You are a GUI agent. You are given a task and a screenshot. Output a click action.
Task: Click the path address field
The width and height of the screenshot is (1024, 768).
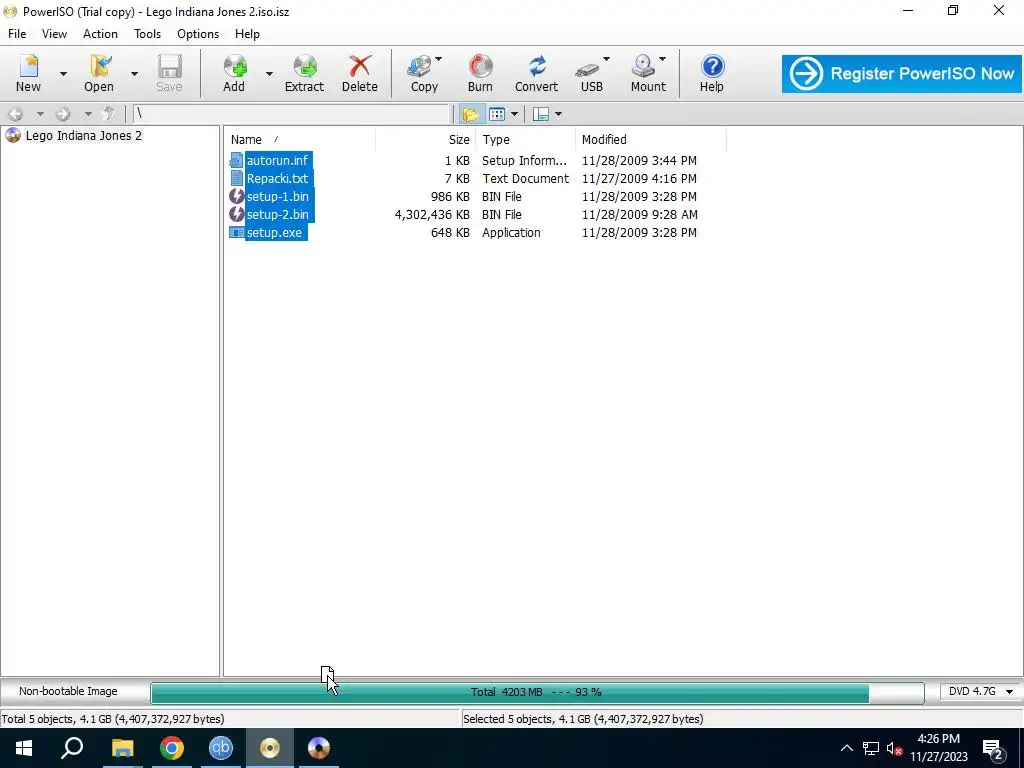(291, 114)
